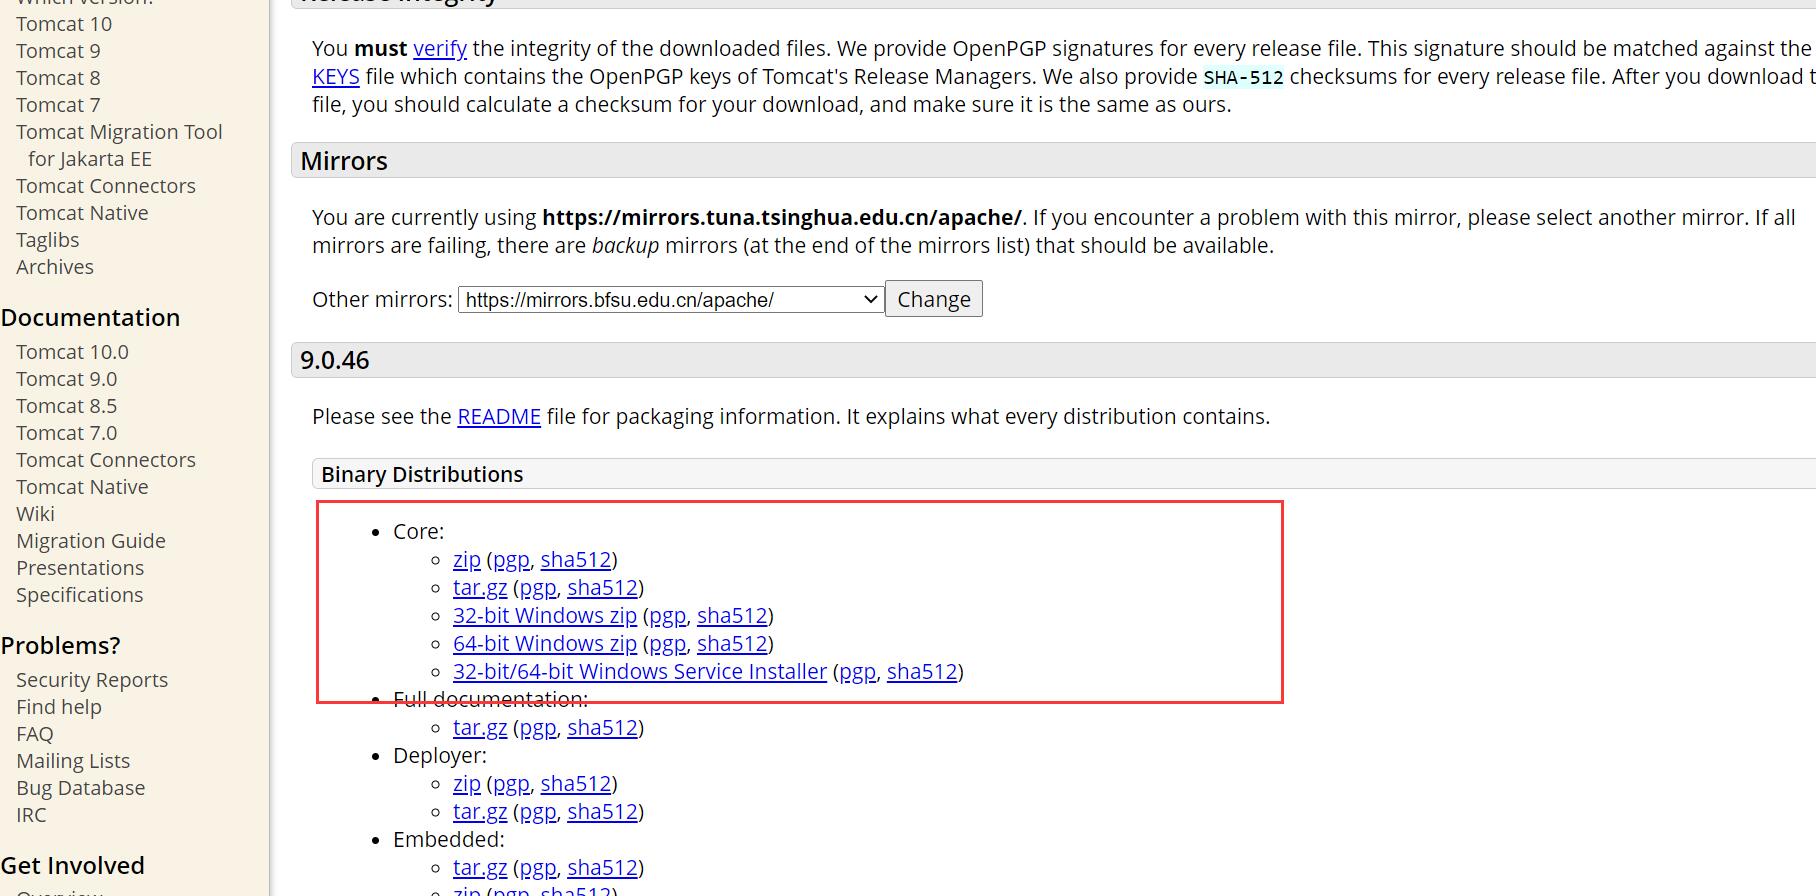
Task: Open Archives sidebar link
Action: (55, 267)
